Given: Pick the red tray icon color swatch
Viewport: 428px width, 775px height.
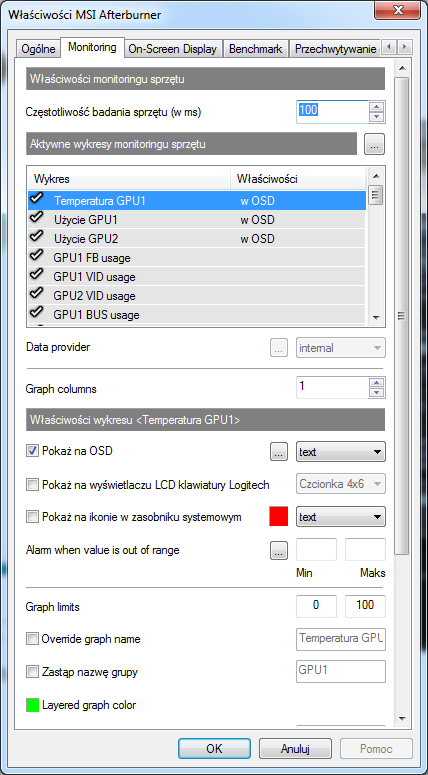Looking at the screenshot, I should tap(279, 517).
